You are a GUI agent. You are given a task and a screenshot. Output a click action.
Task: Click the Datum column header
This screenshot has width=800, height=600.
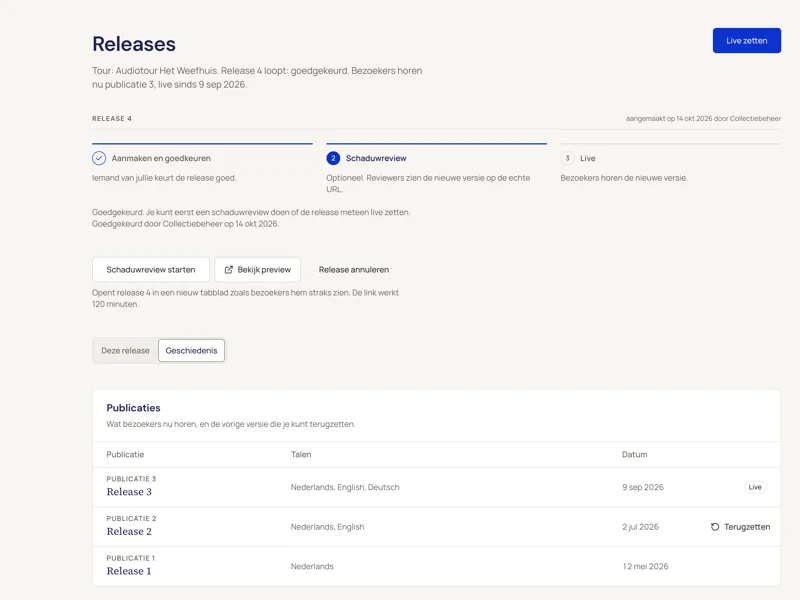pyautogui.click(x=635, y=455)
